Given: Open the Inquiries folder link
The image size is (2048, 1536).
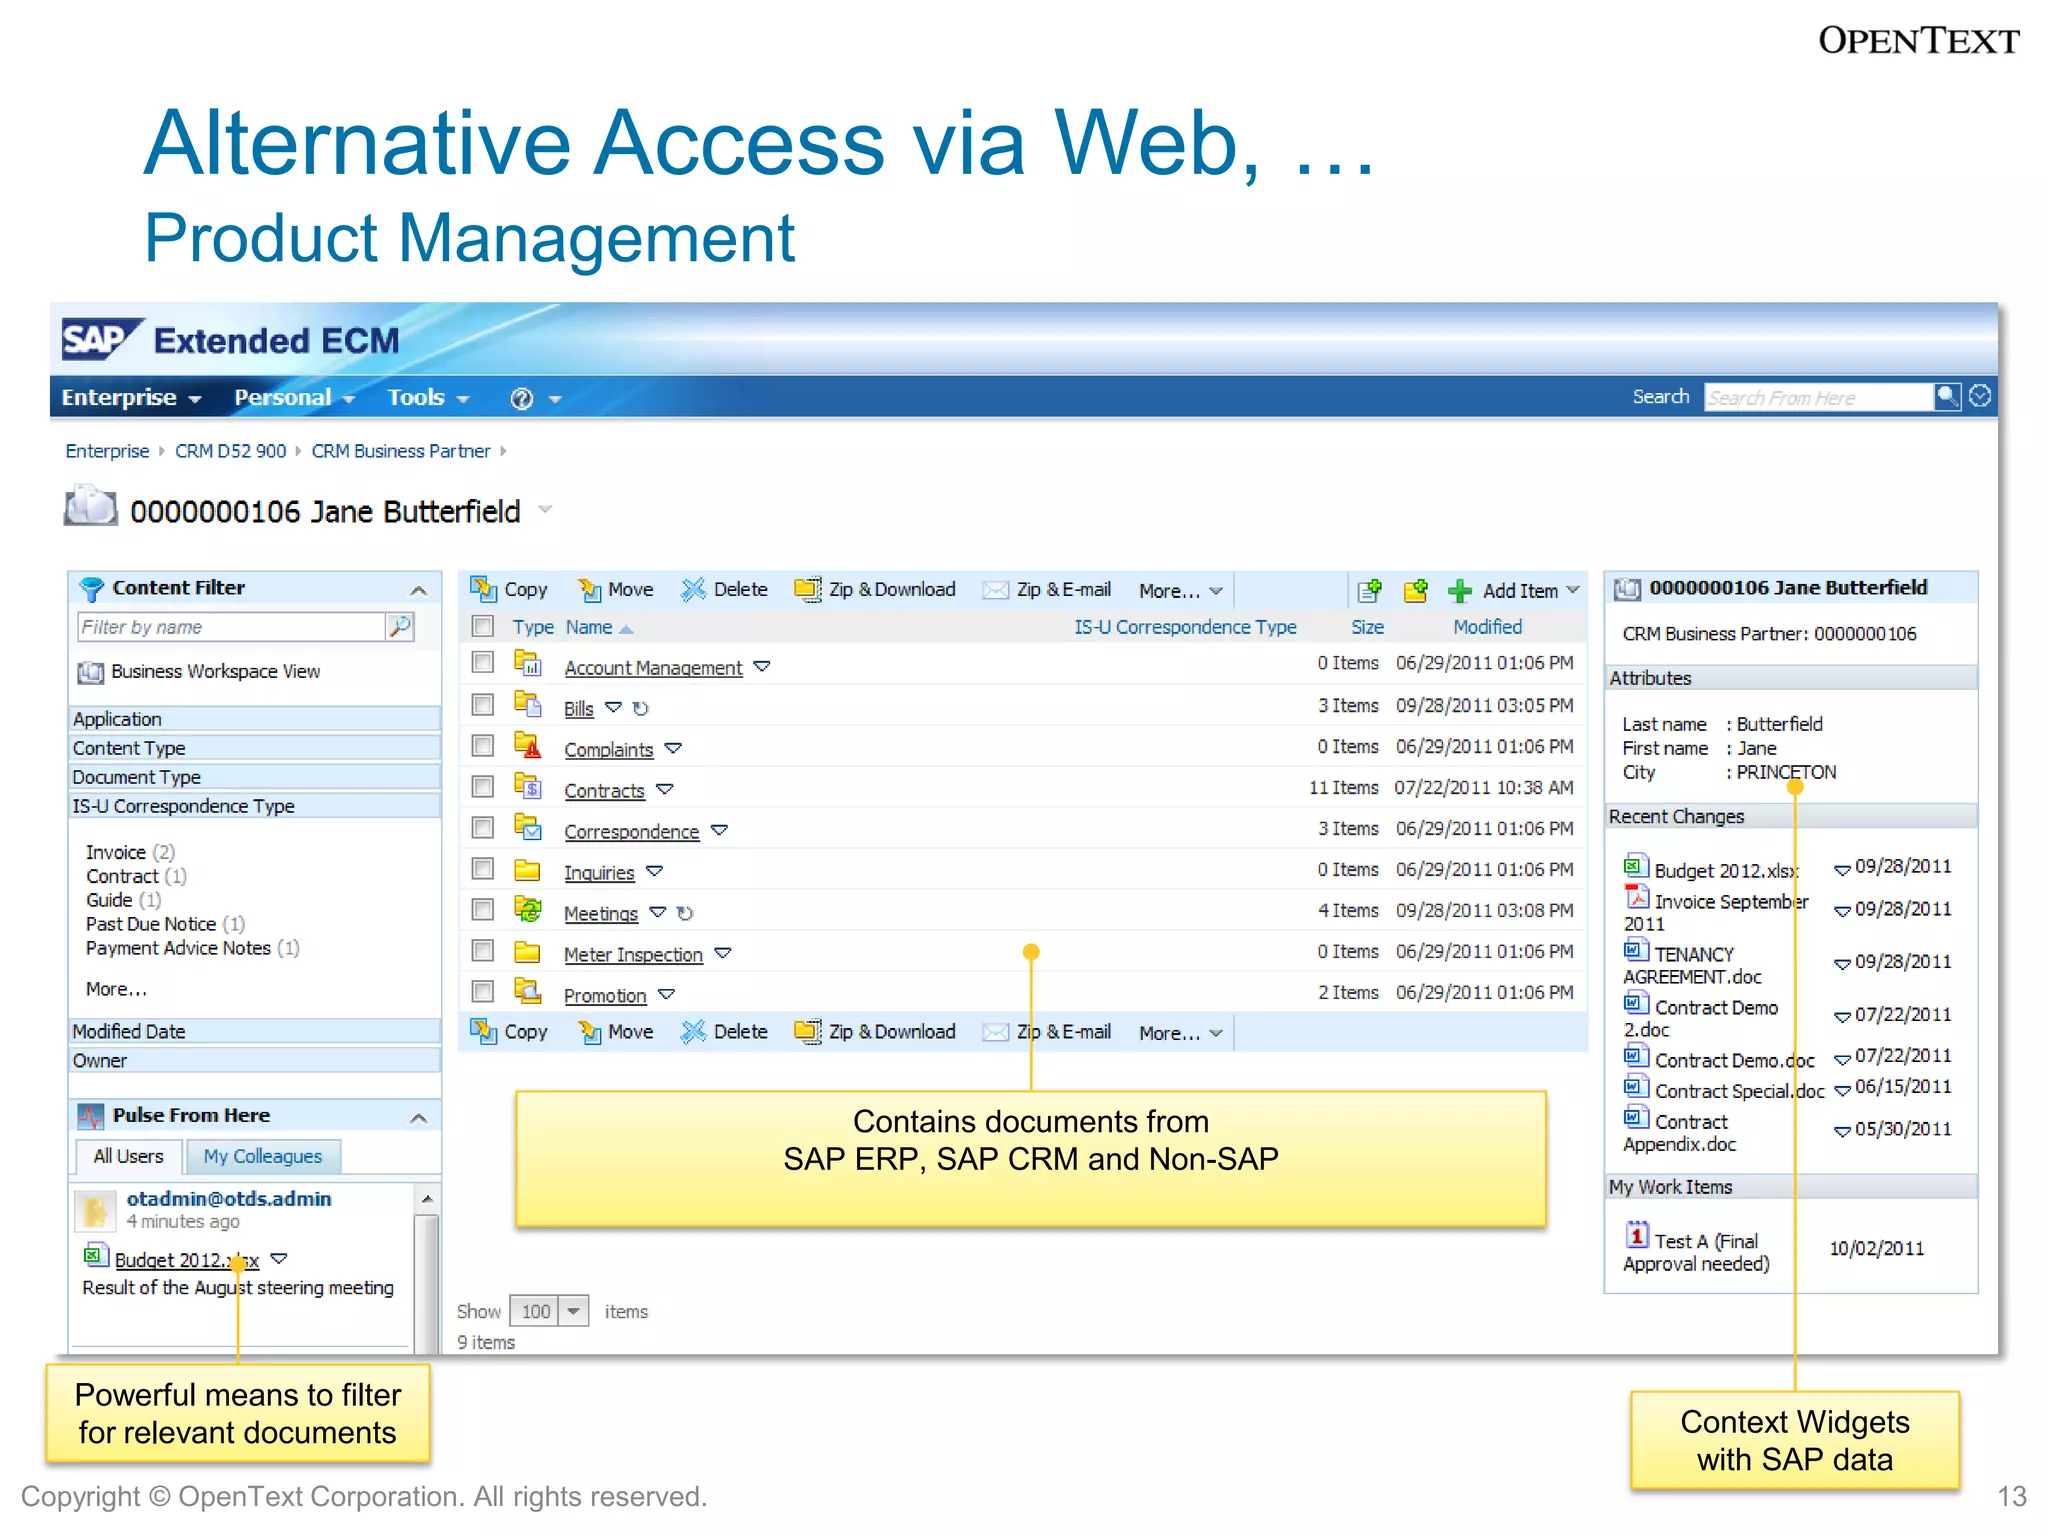Looking at the screenshot, I should [599, 873].
